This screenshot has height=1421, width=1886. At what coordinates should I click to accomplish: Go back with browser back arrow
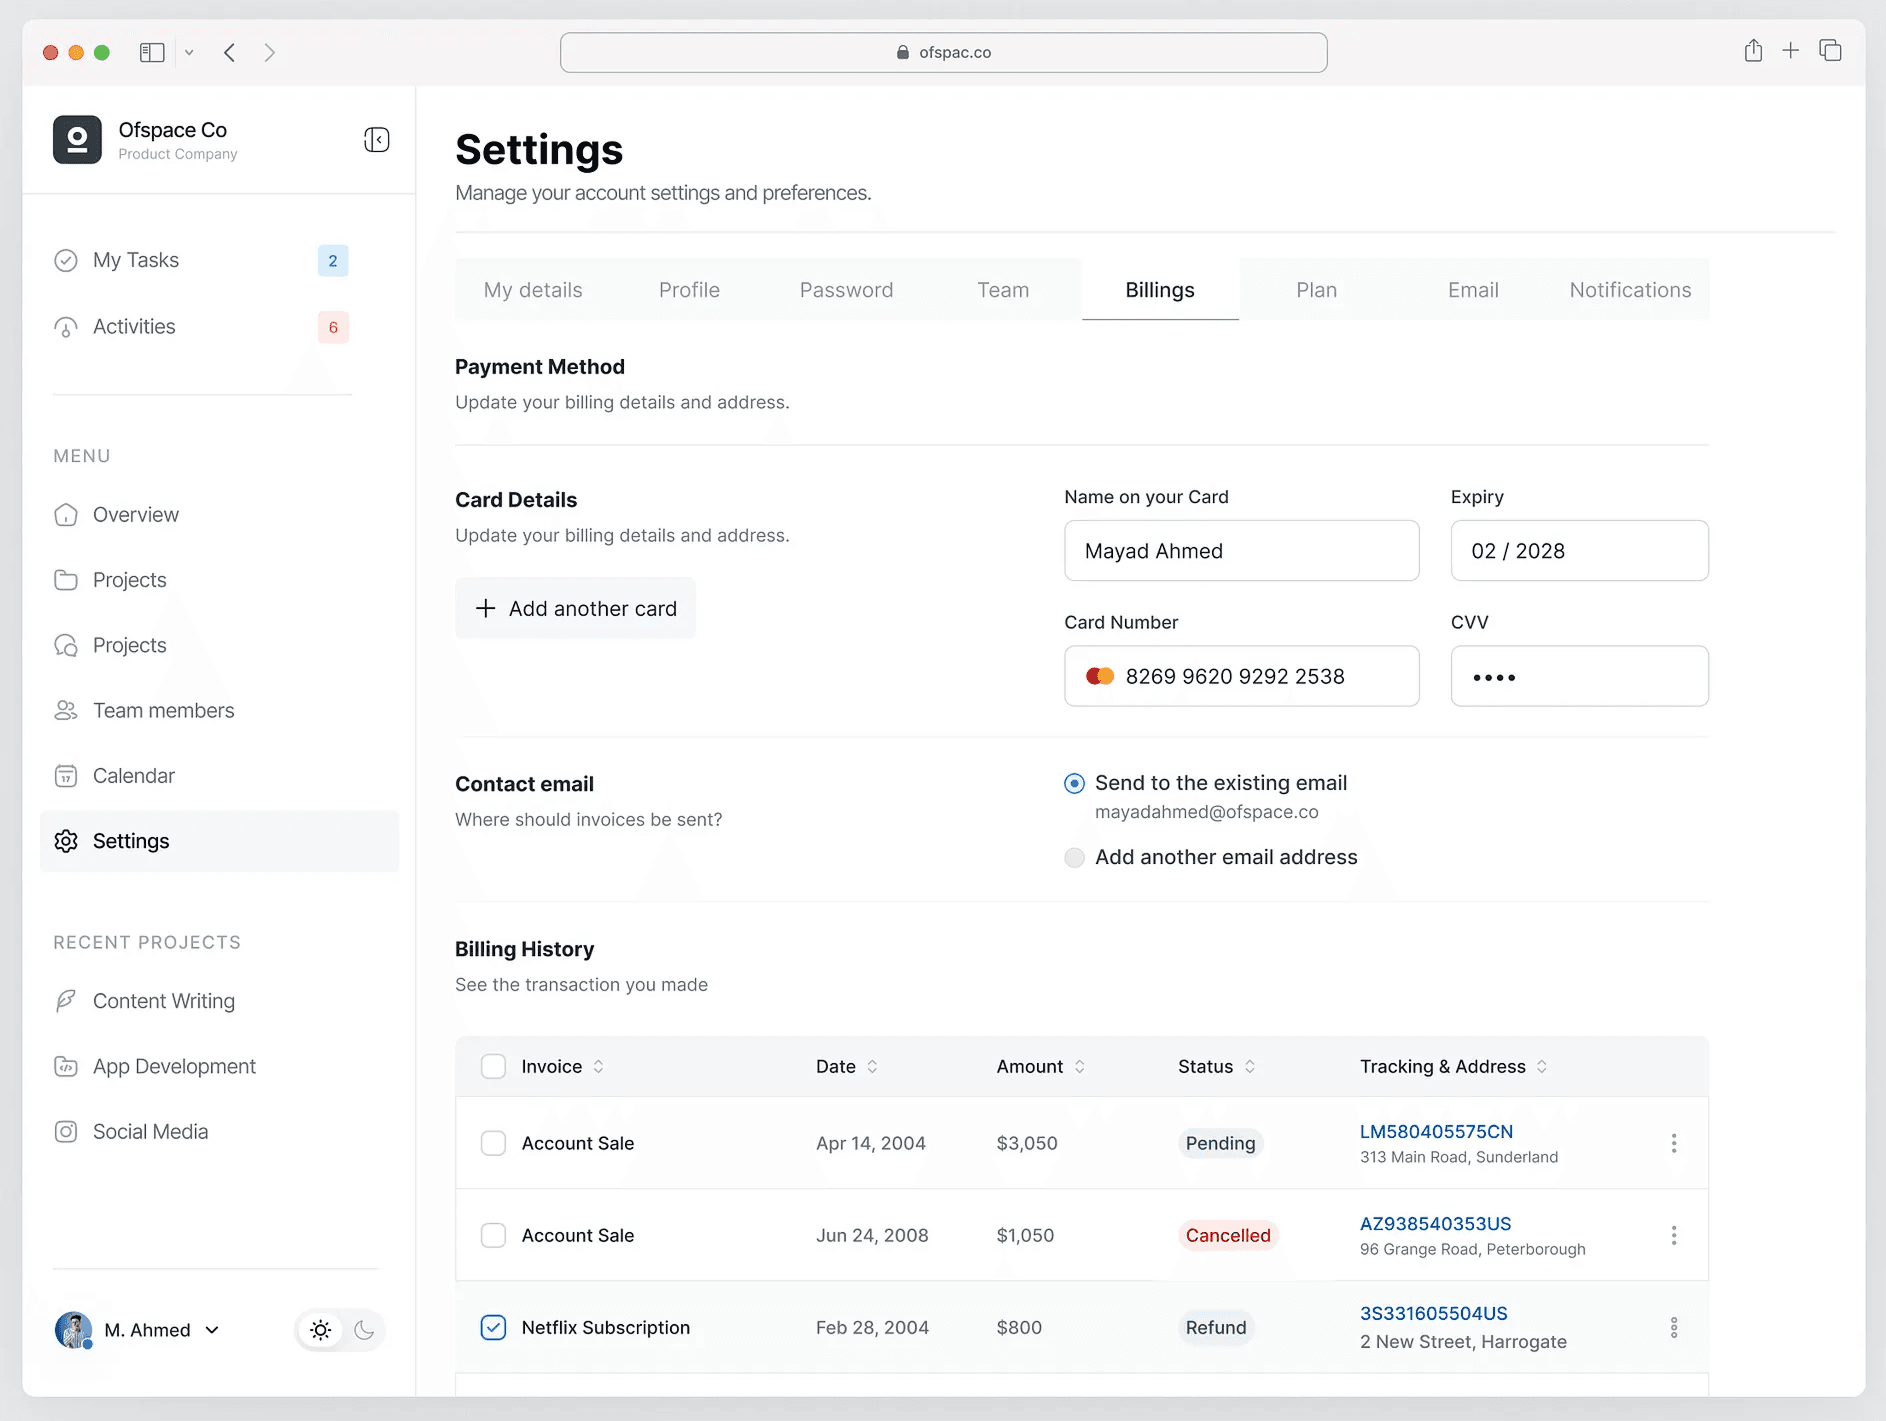coord(230,52)
